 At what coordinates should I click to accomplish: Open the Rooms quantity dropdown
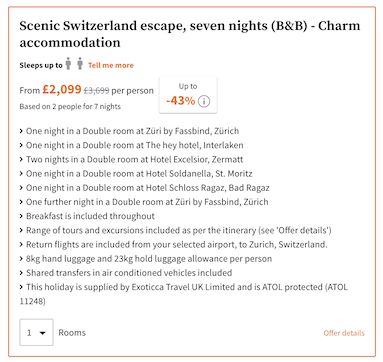[x=36, y=332]
